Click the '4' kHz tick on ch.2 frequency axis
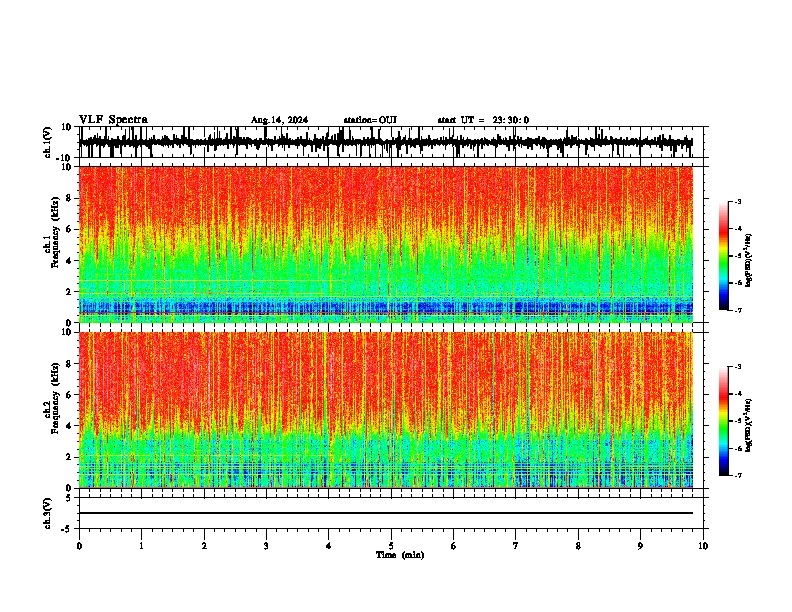 69,426
